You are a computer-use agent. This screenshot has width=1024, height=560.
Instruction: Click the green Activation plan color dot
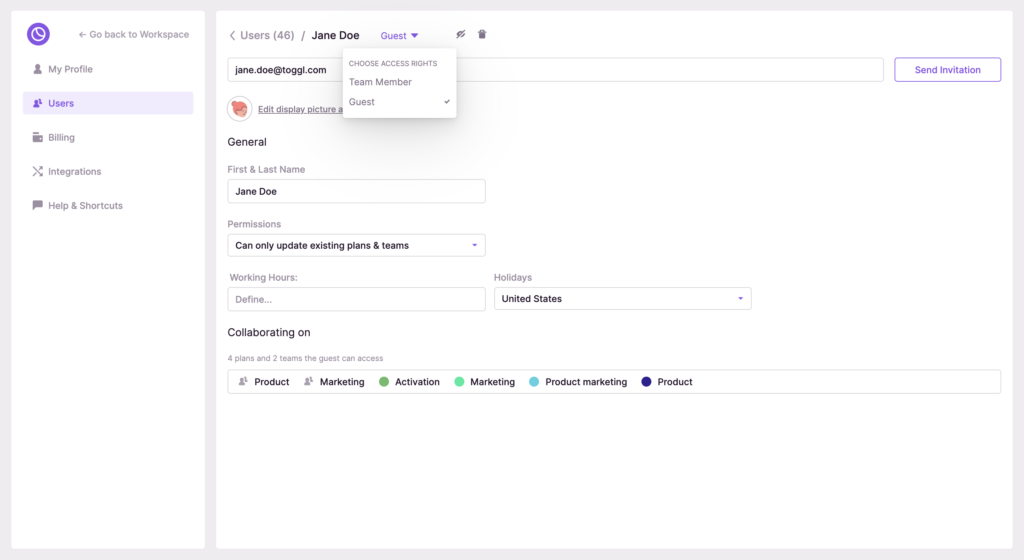tap(384, 382)
